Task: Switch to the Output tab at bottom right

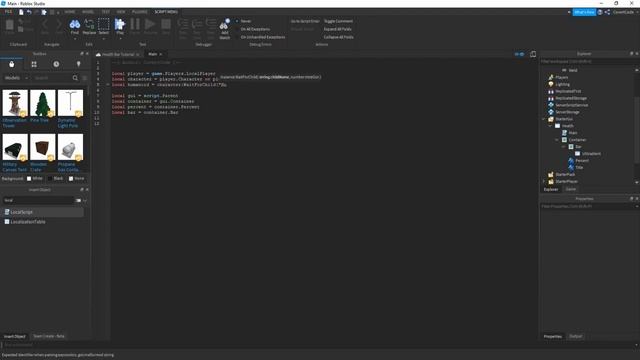Action: click(576, 336)
